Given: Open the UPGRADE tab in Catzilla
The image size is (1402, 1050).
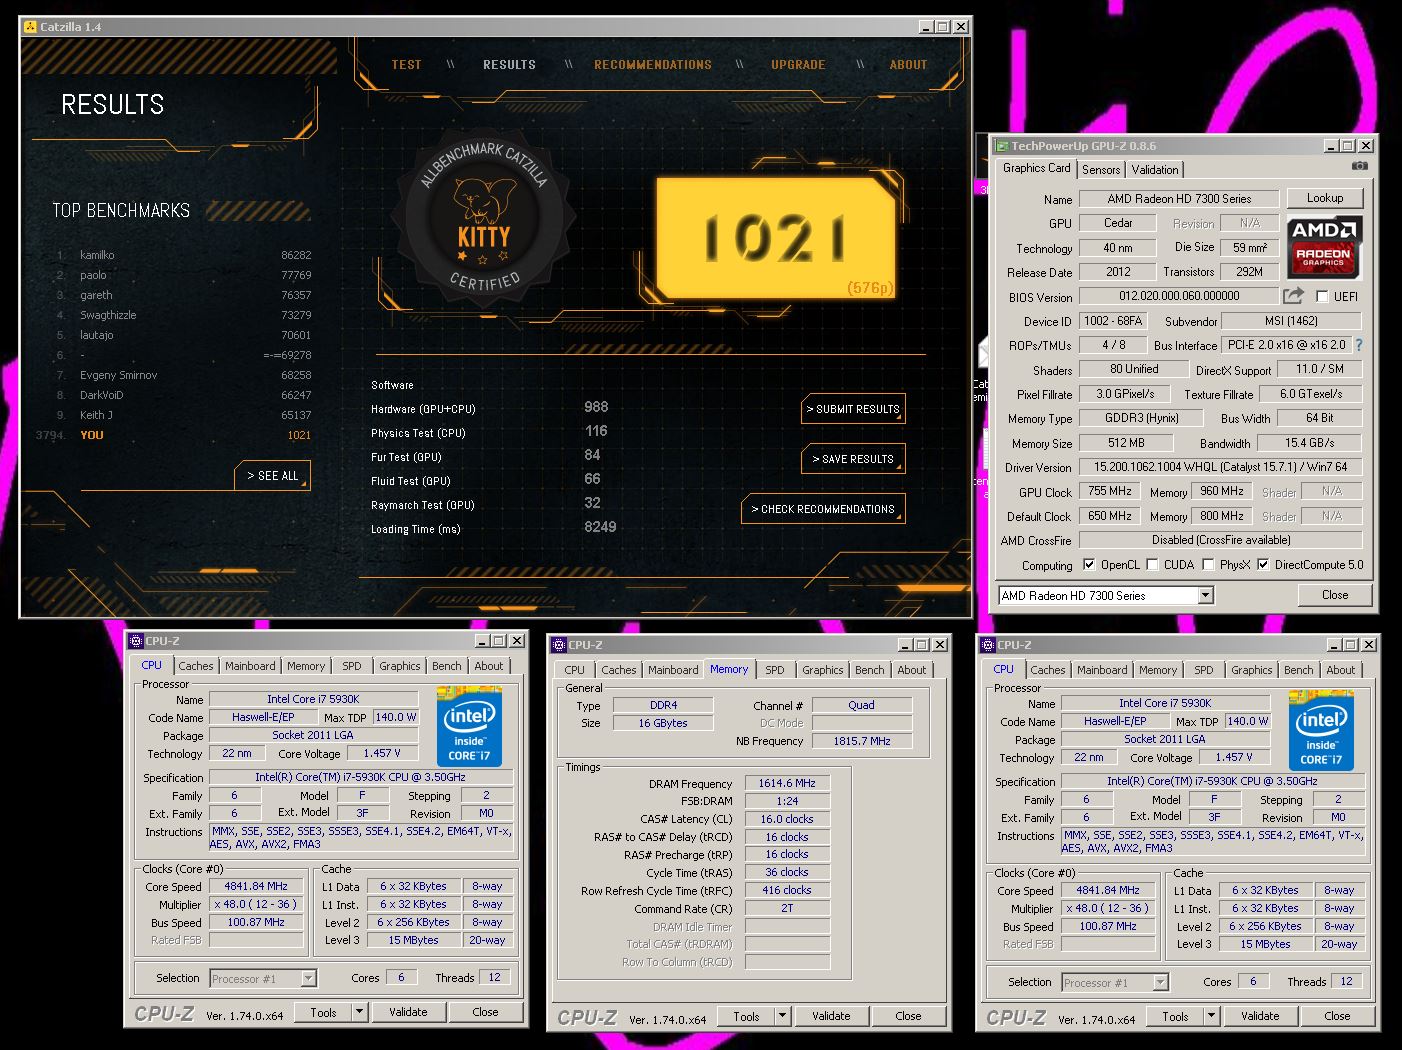Looking at the screenshot, I should click(798, 64).
